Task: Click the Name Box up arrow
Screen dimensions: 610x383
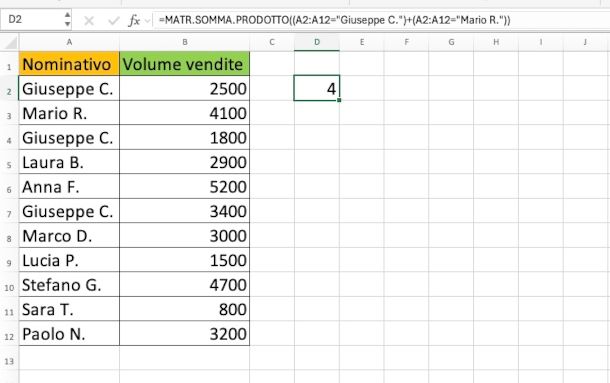Action: [x=67, y=15]
